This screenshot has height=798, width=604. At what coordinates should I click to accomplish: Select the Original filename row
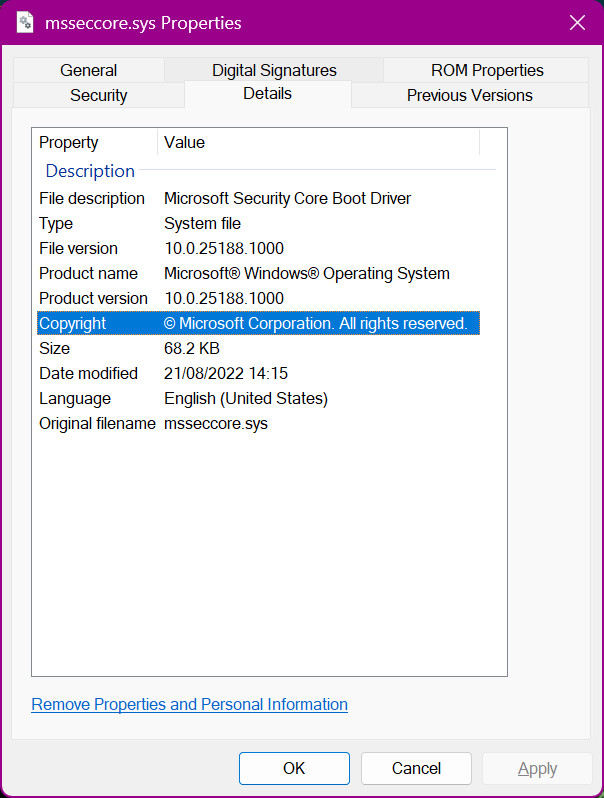click(x=258, y=423)
